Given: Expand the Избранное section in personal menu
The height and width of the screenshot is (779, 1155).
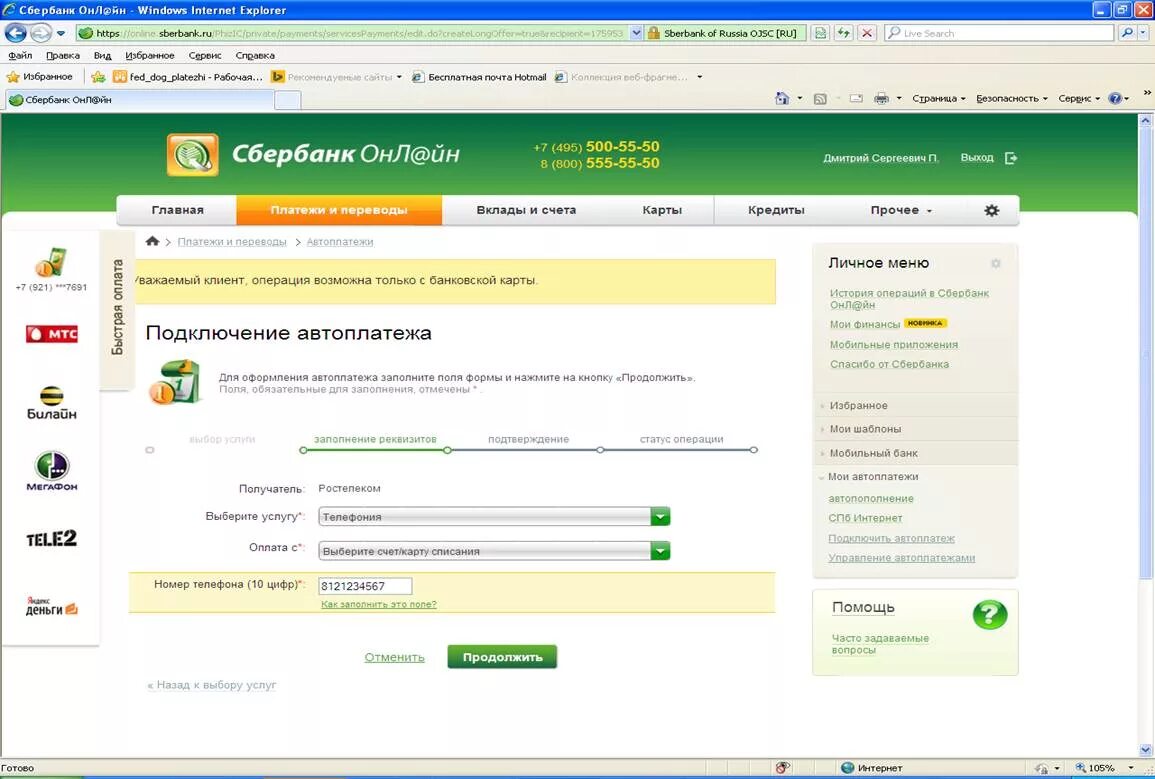Looking at the screenshot, I should point(858,406).
